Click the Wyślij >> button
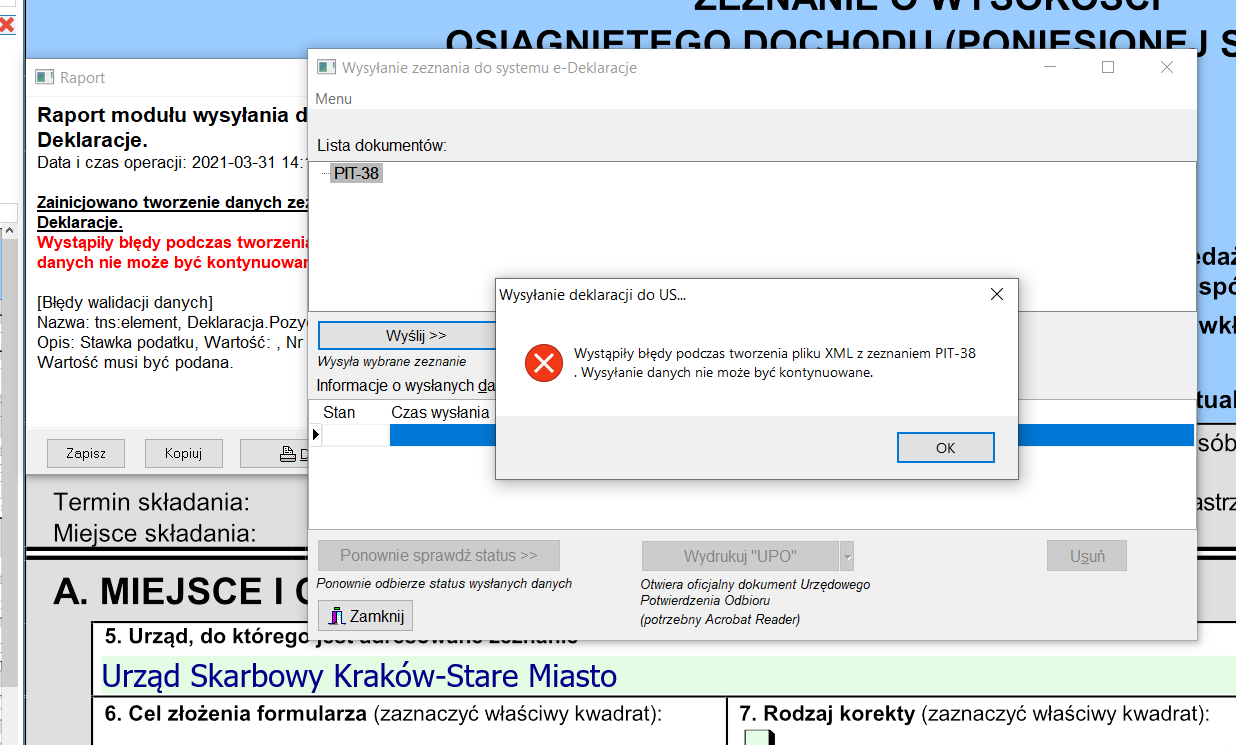Screen dimensions: 1236x745 (x=408, y=335)
